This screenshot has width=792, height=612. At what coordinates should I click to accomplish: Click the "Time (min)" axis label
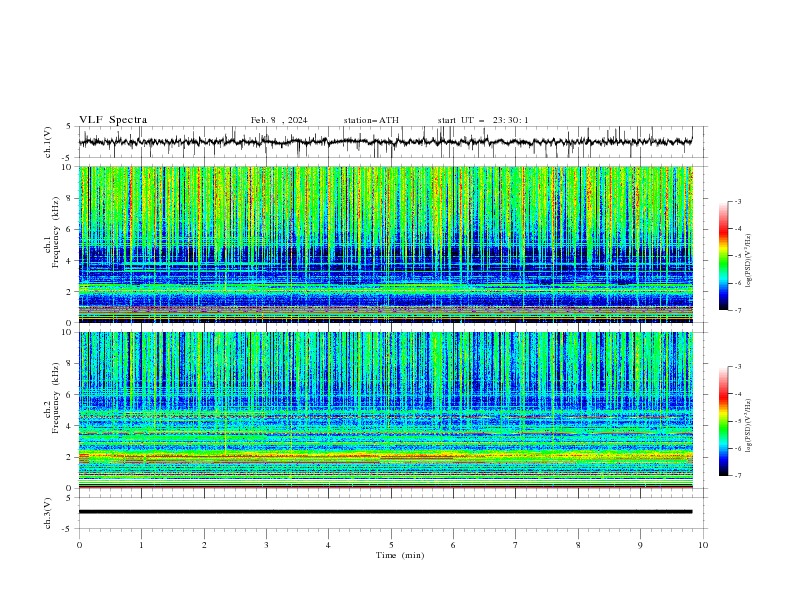pos(400,555)
